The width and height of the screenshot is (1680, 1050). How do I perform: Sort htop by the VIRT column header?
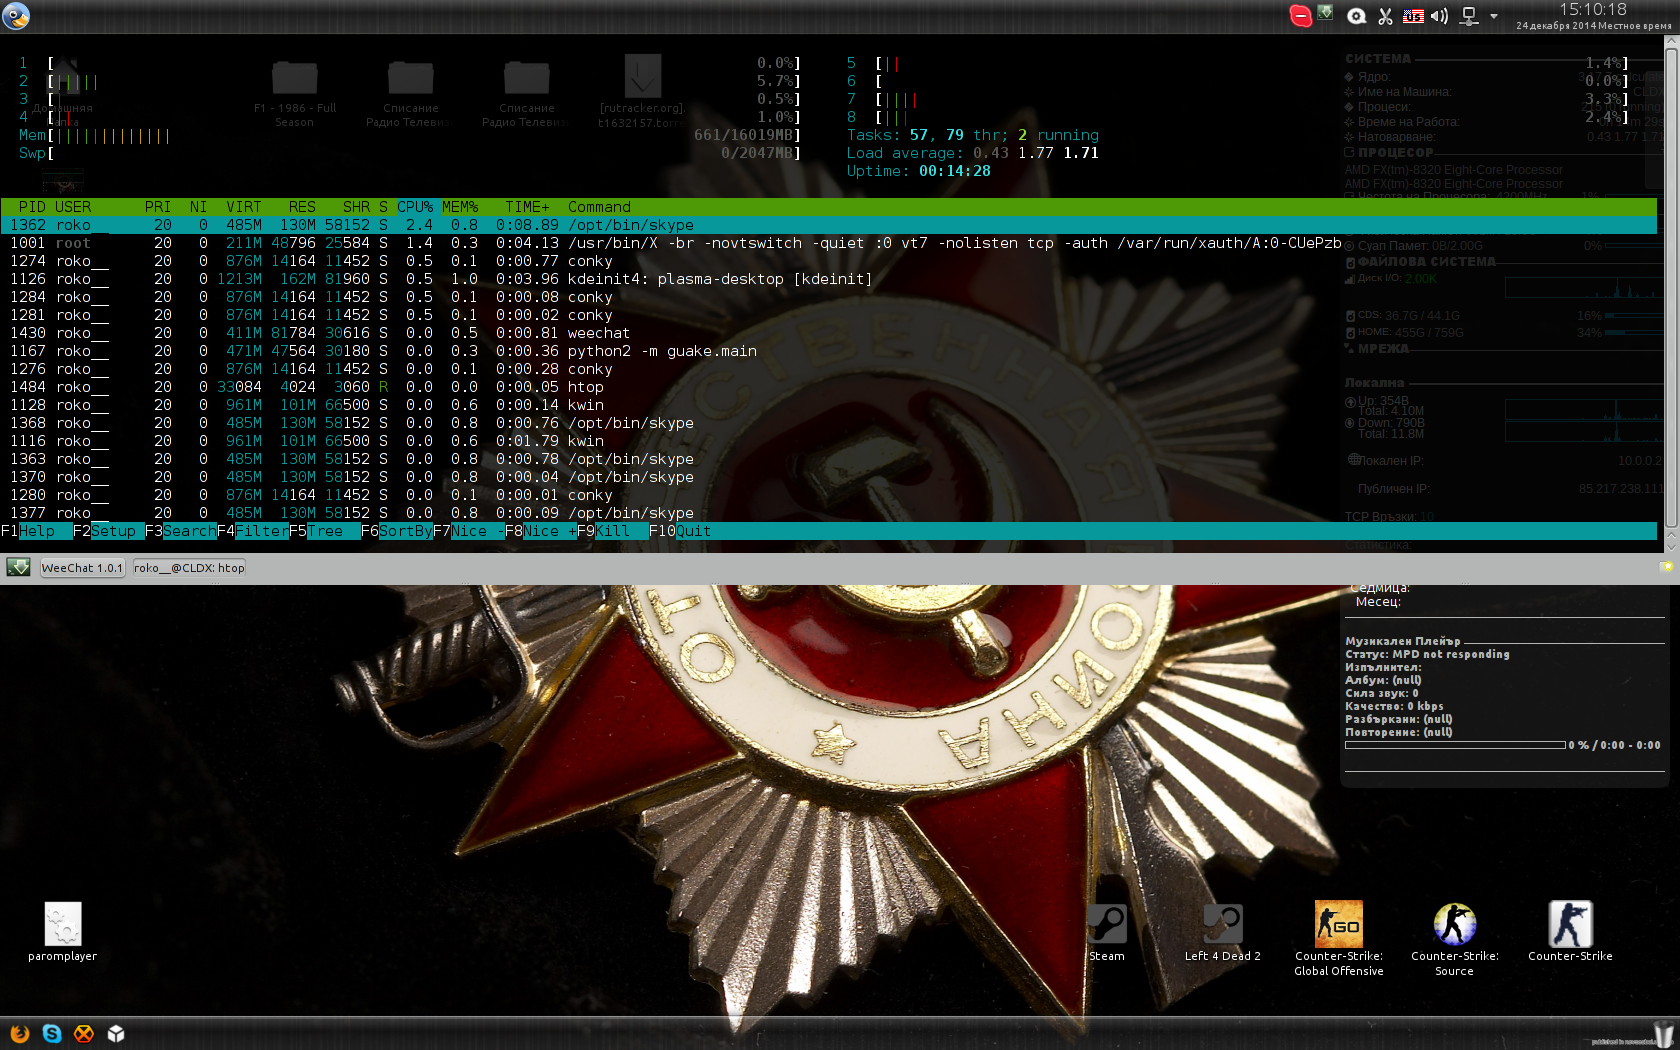(244, 207)
